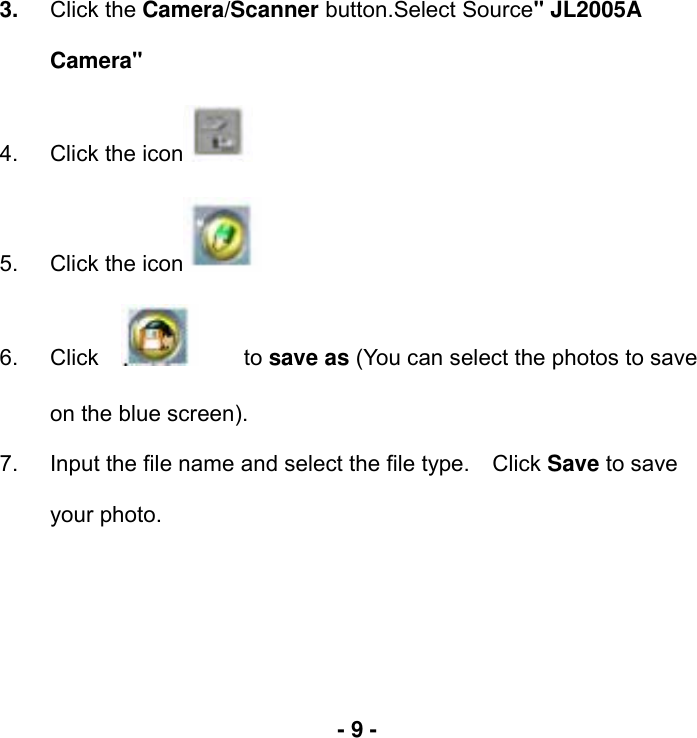Select the bold Camera/Scanner text
This screenshot has width=697, height=738.
[230, 9]
